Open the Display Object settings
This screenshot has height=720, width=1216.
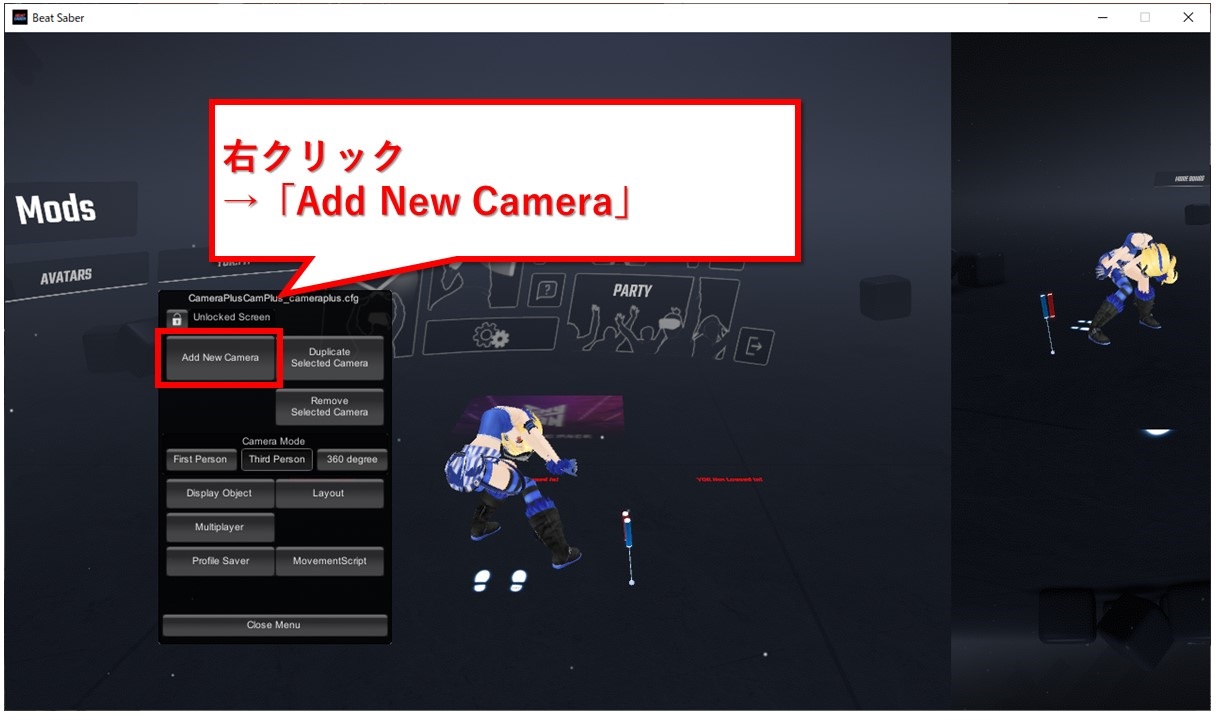pos(218,493)
